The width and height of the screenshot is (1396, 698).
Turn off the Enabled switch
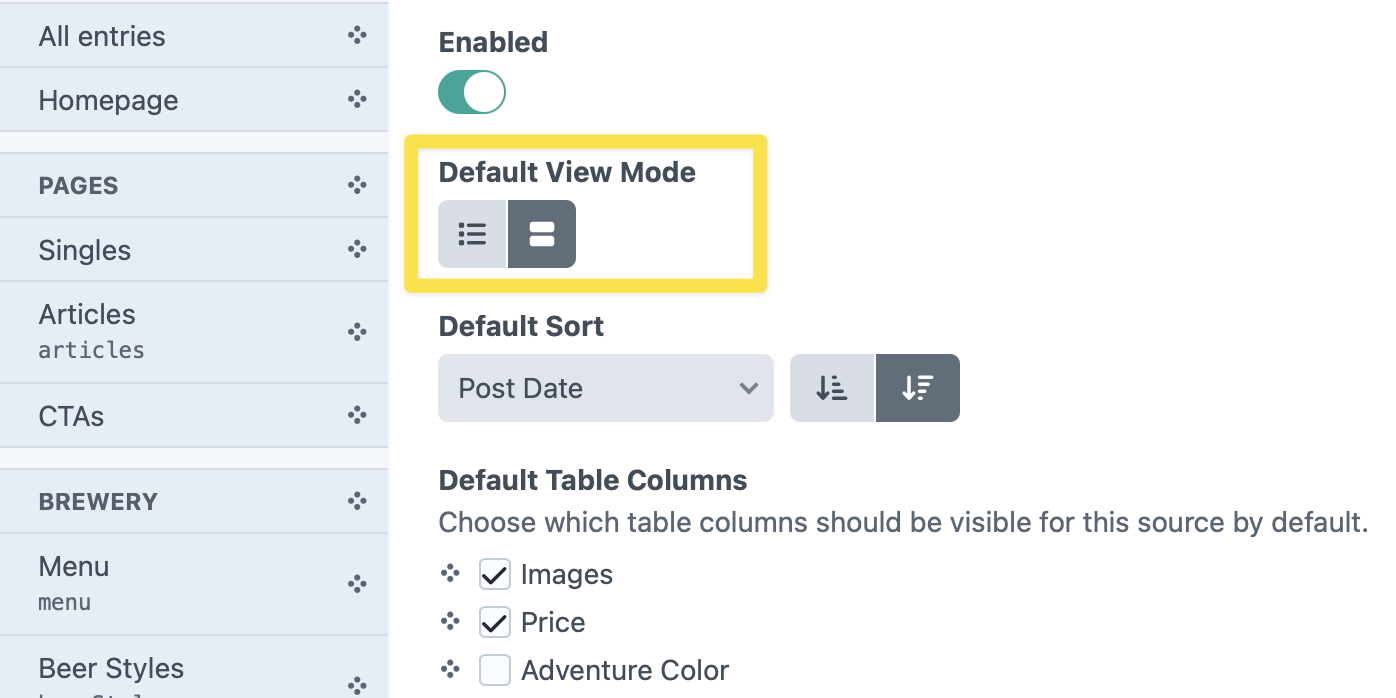(472, 92)
